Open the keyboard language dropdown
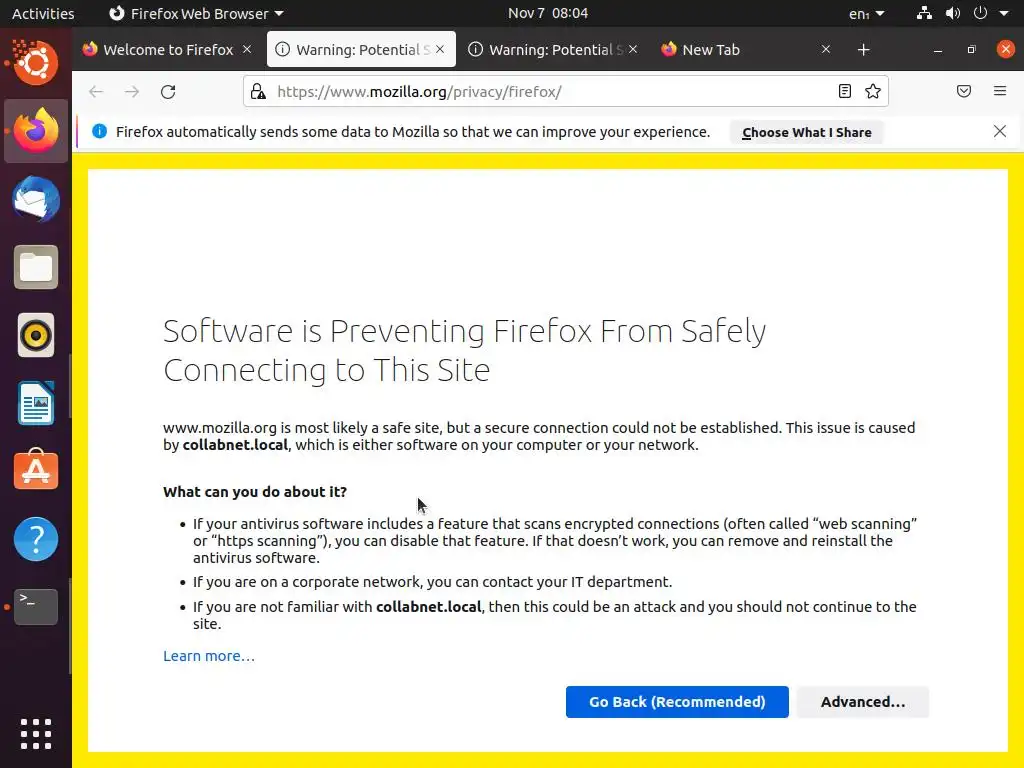1024x768 pixels. [x=866, y=13]
